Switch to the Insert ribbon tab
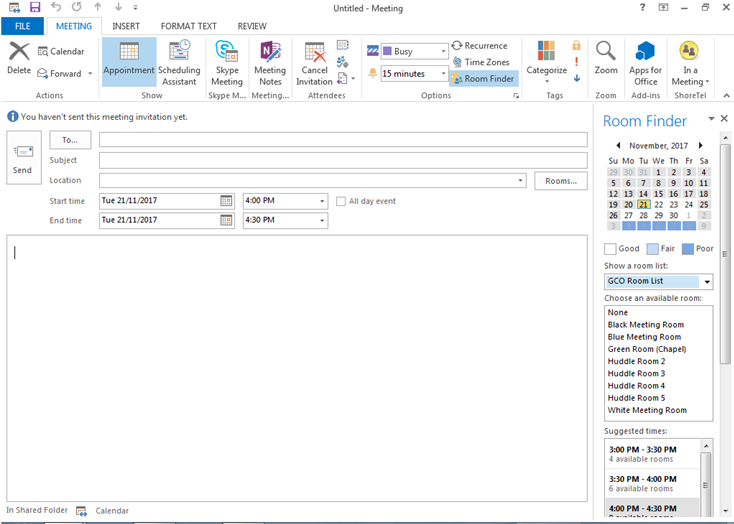The image size is (734, 524). 126,26
